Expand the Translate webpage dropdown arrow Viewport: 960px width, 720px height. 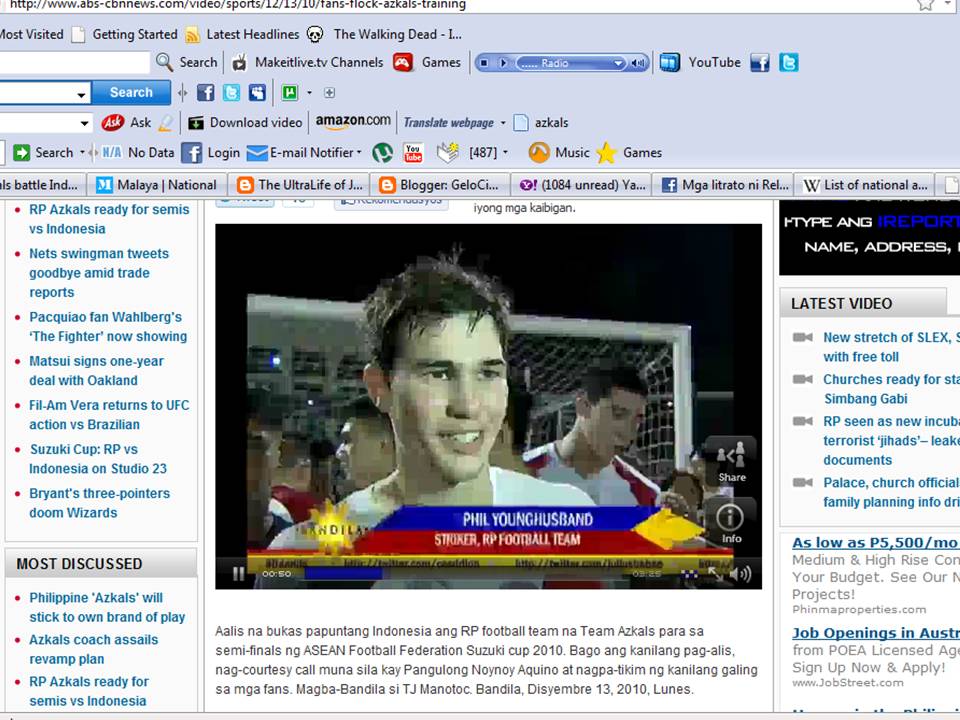coord(503,122)
